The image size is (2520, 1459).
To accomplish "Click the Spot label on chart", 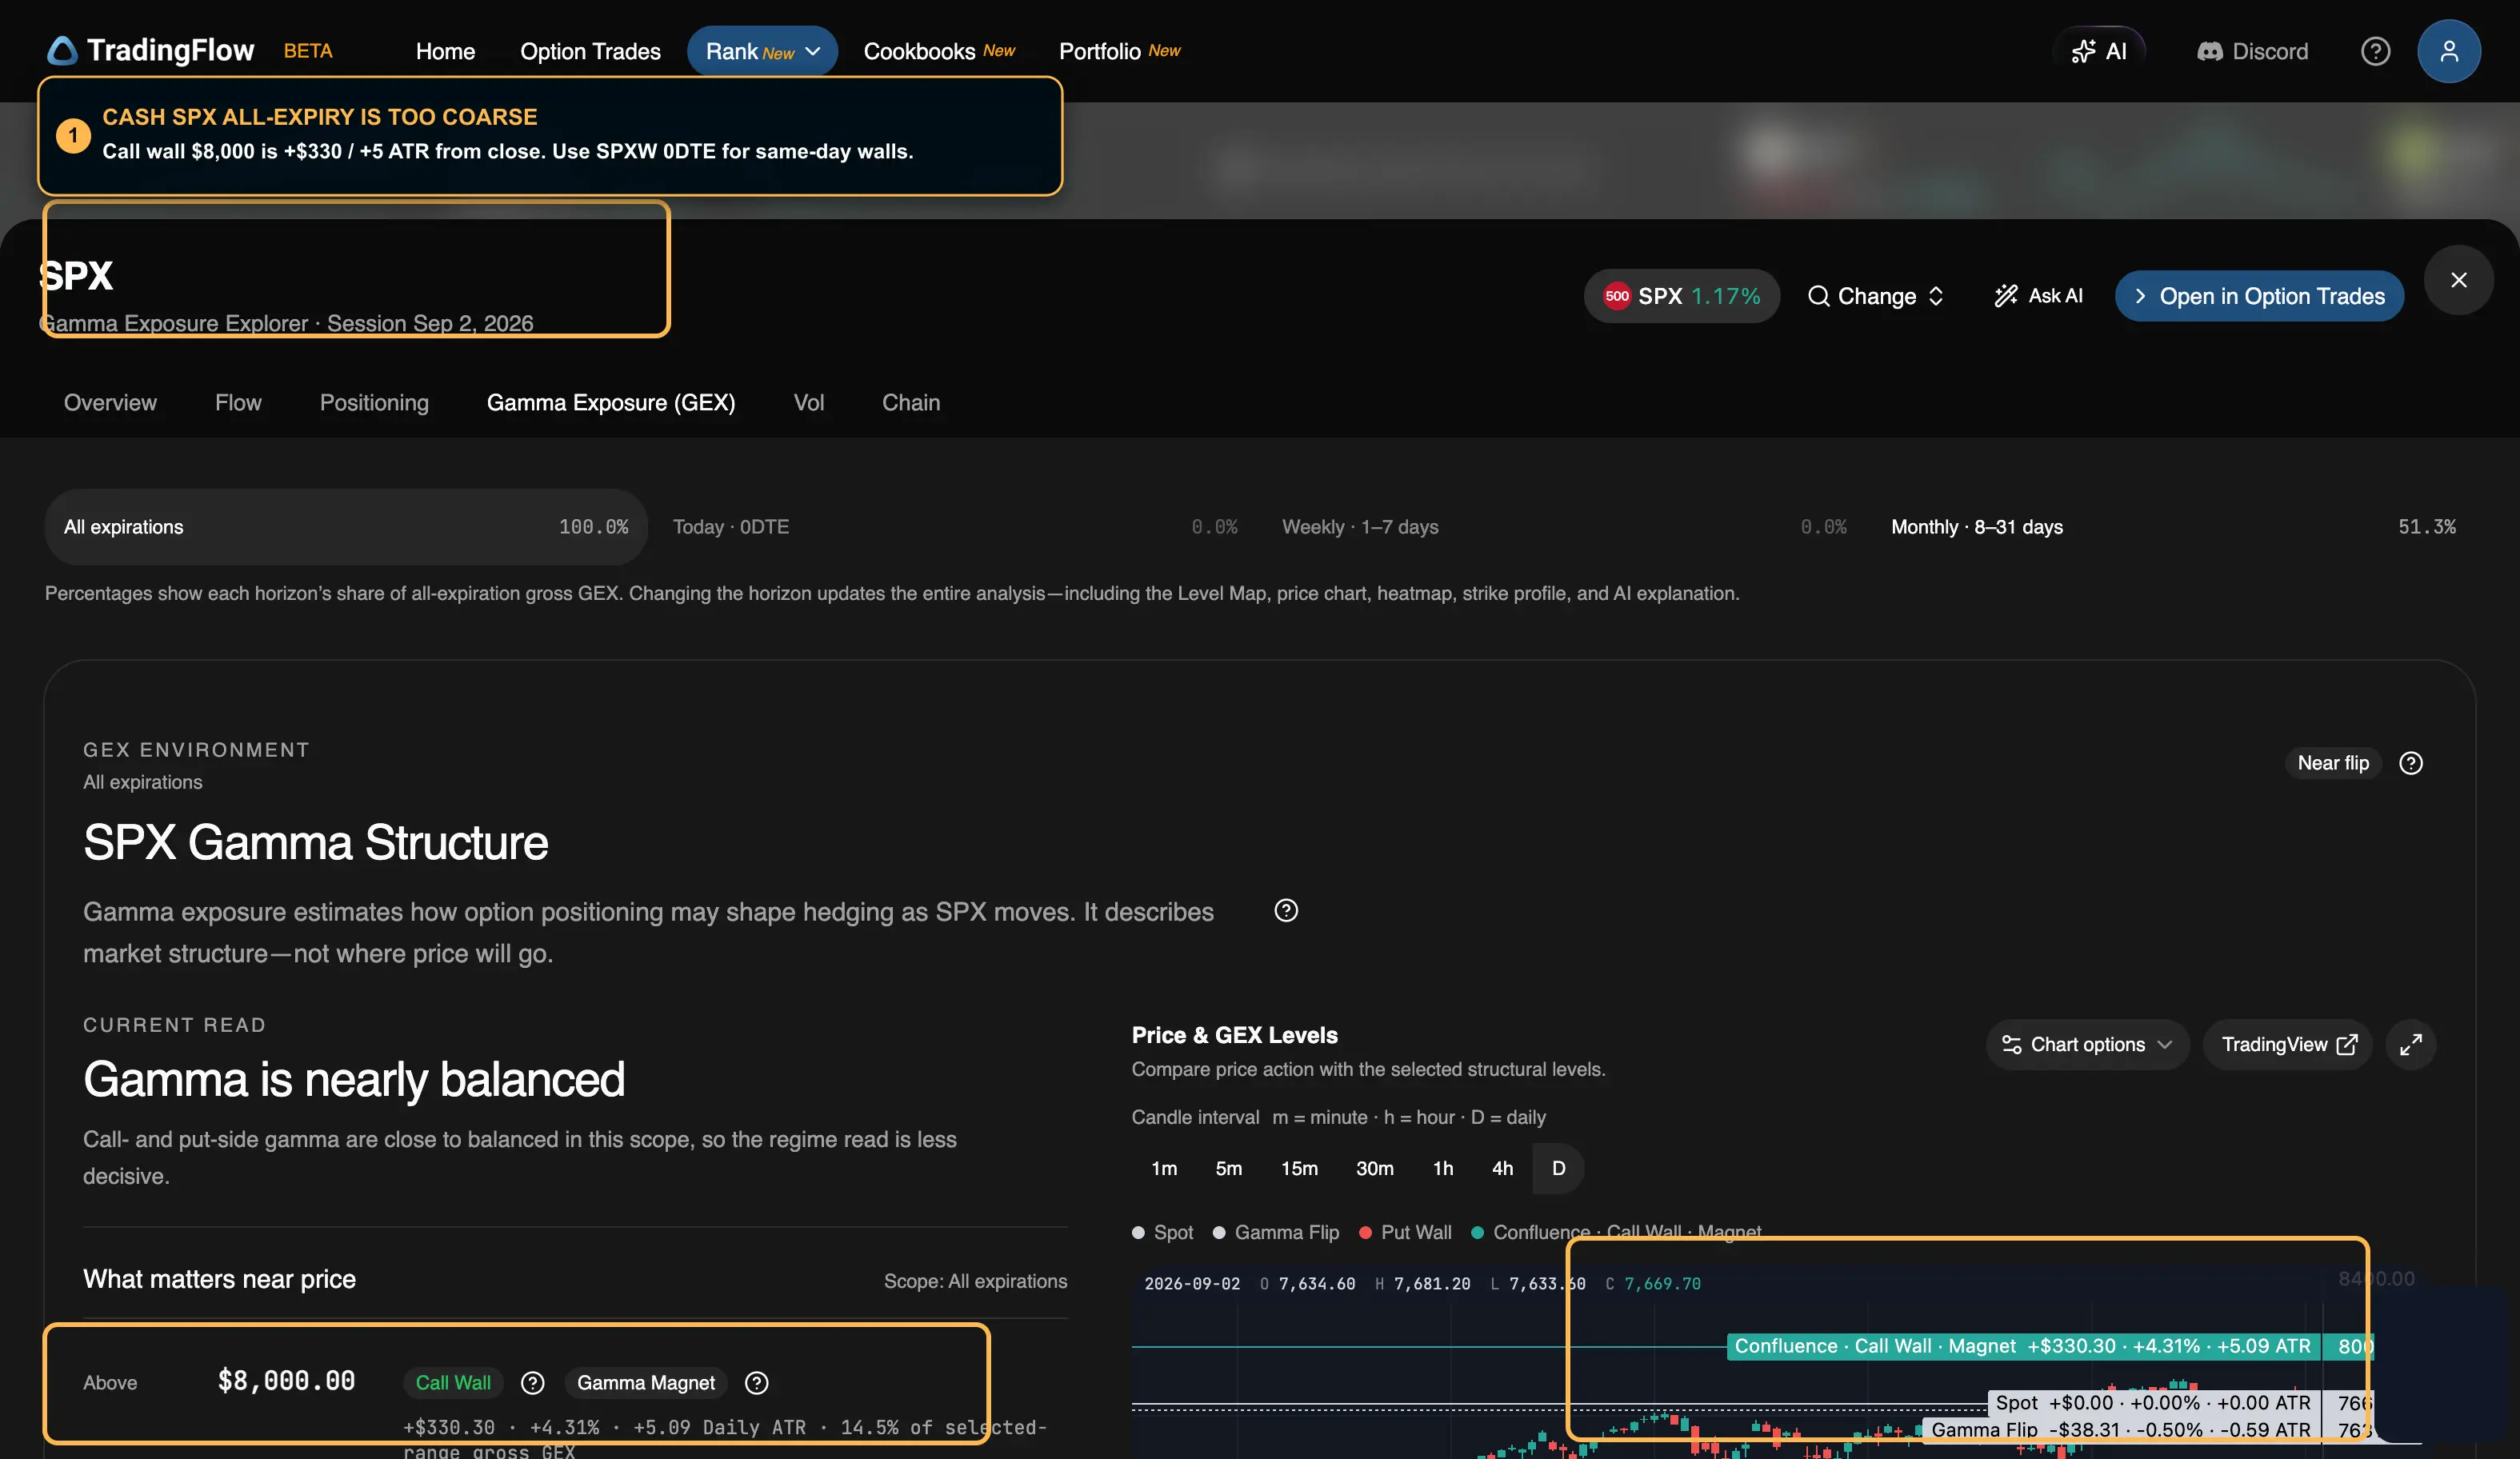I will coord(2152,1403).
